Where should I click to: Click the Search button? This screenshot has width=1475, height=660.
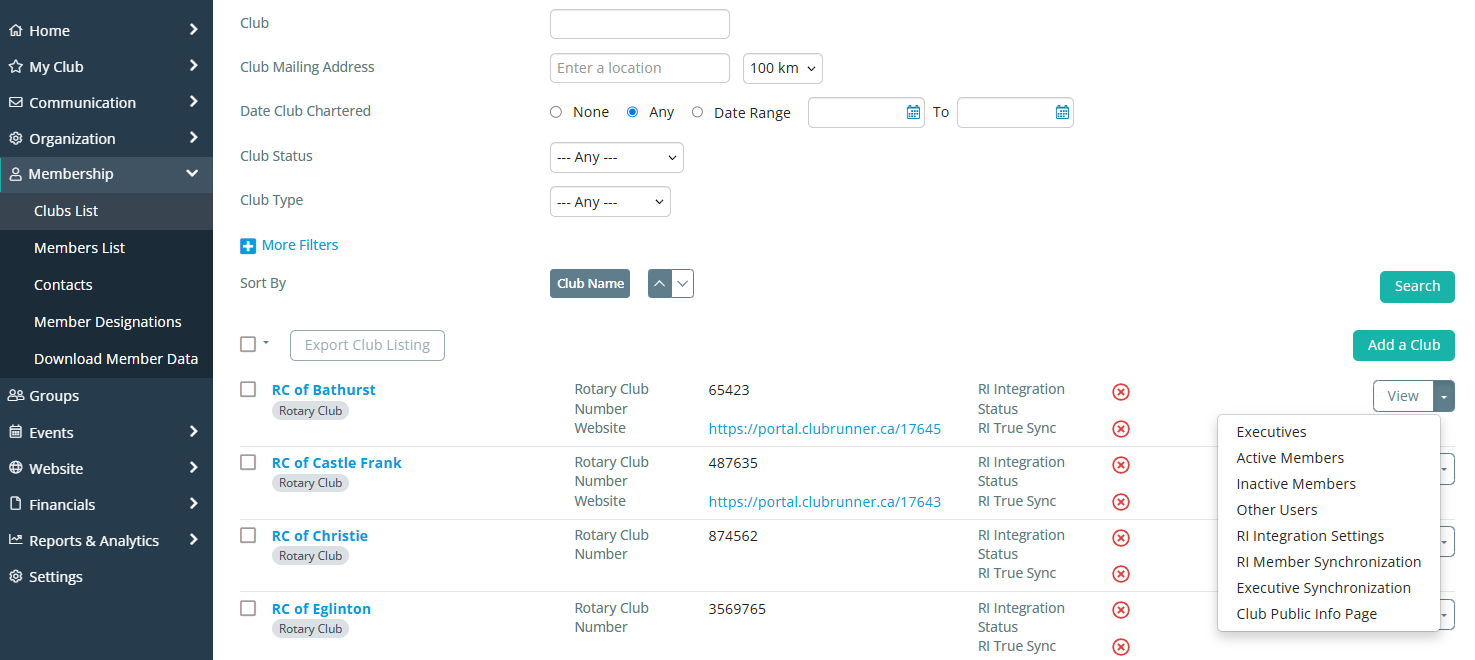click(x=1417, y=286)
